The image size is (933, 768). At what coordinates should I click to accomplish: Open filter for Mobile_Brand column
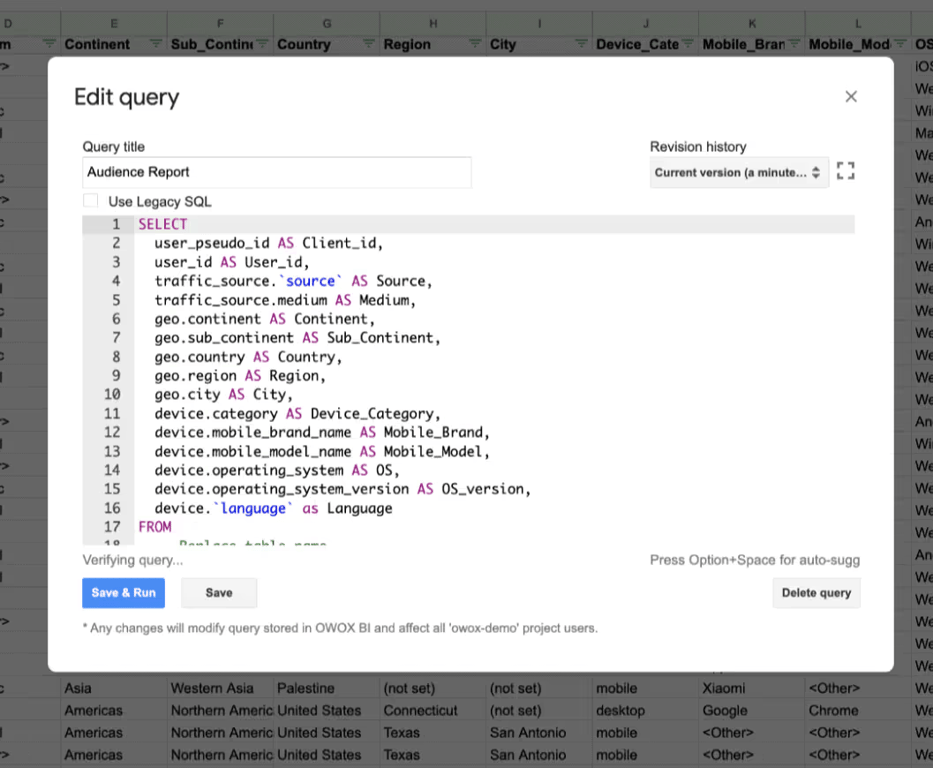pos(794,44)
